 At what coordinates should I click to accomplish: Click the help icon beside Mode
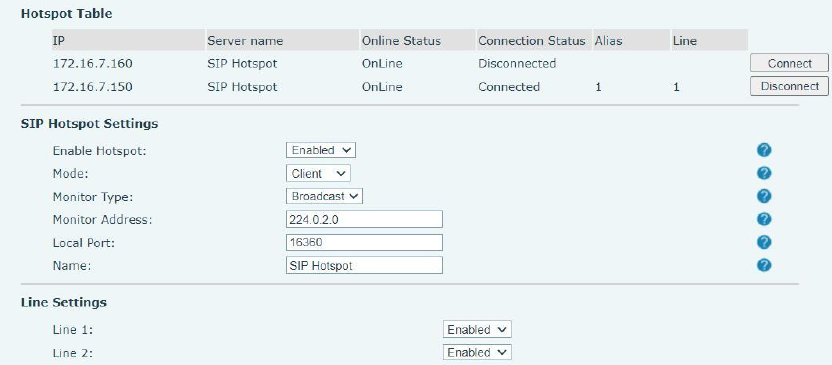764,173
